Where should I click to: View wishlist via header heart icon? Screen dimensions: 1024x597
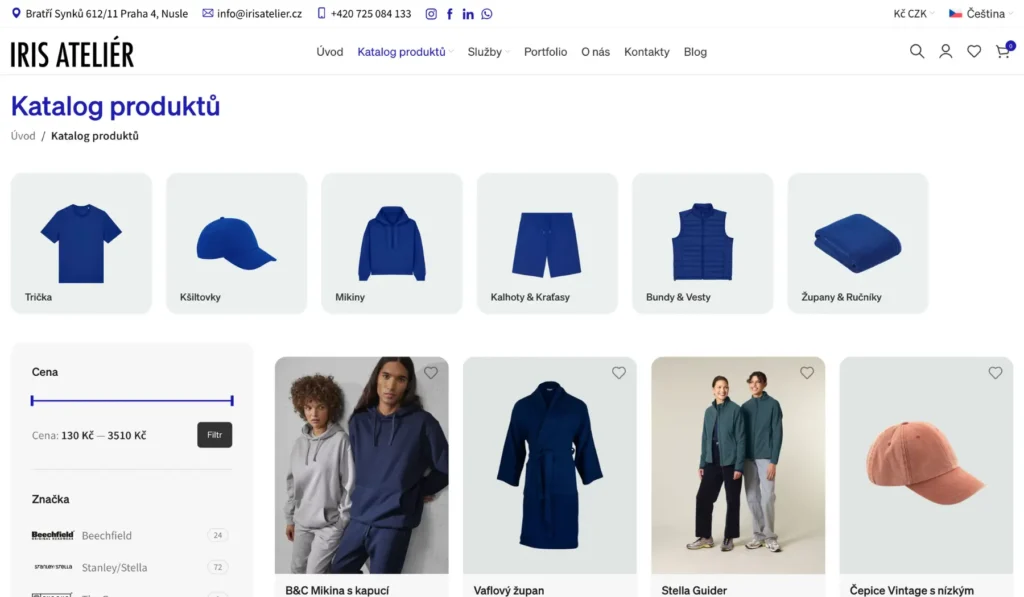tap(974, 51)
